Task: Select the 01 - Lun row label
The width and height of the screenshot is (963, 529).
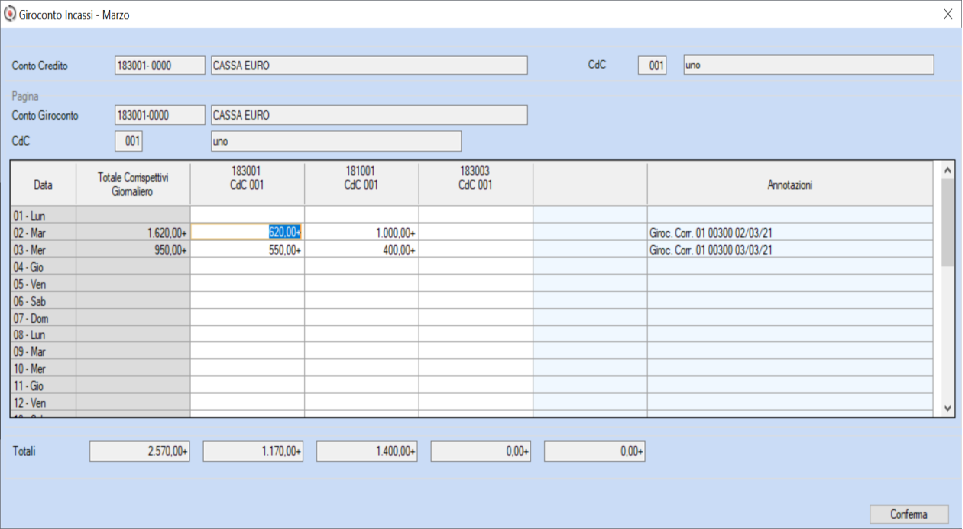Action: [43, 216]
